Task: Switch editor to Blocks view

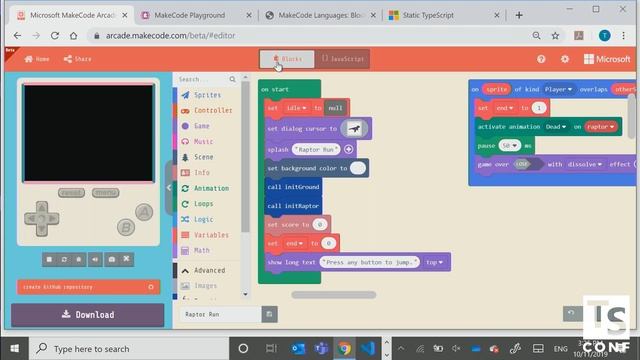Action: pyautogui.click(x=287, y=59)
